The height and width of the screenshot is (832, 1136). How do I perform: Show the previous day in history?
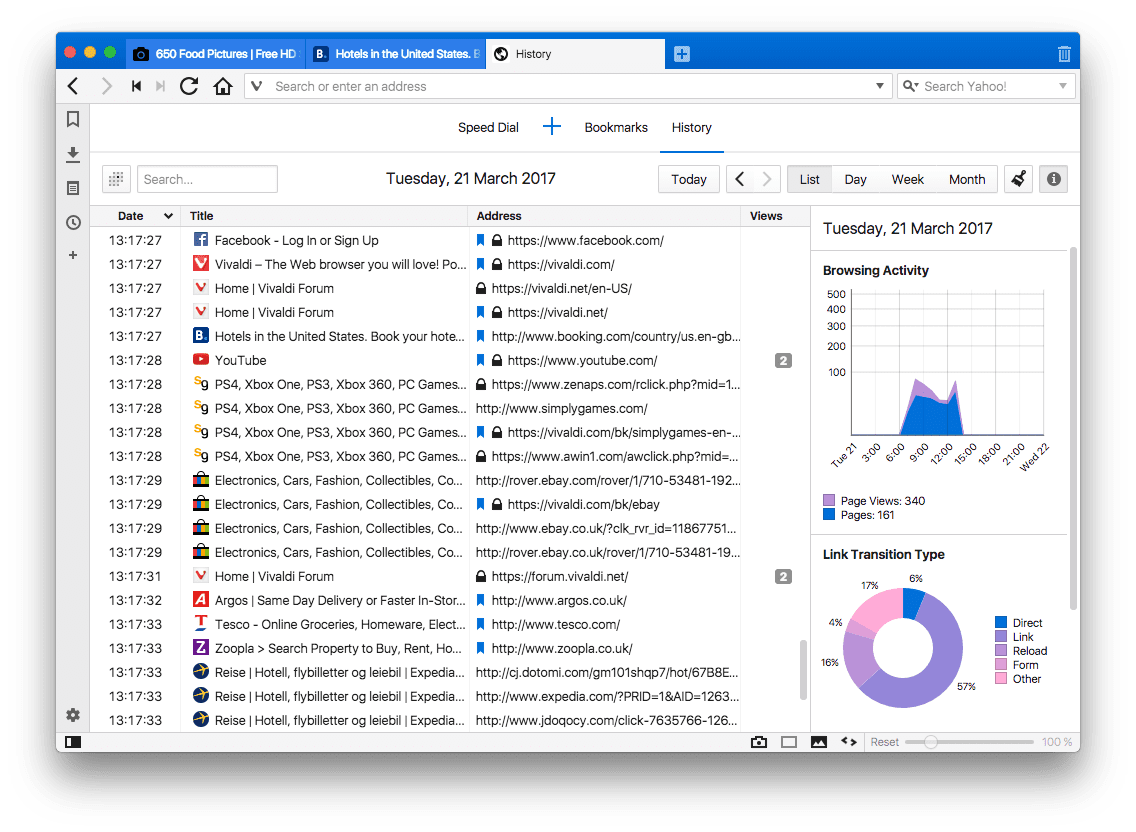(740, 179)
